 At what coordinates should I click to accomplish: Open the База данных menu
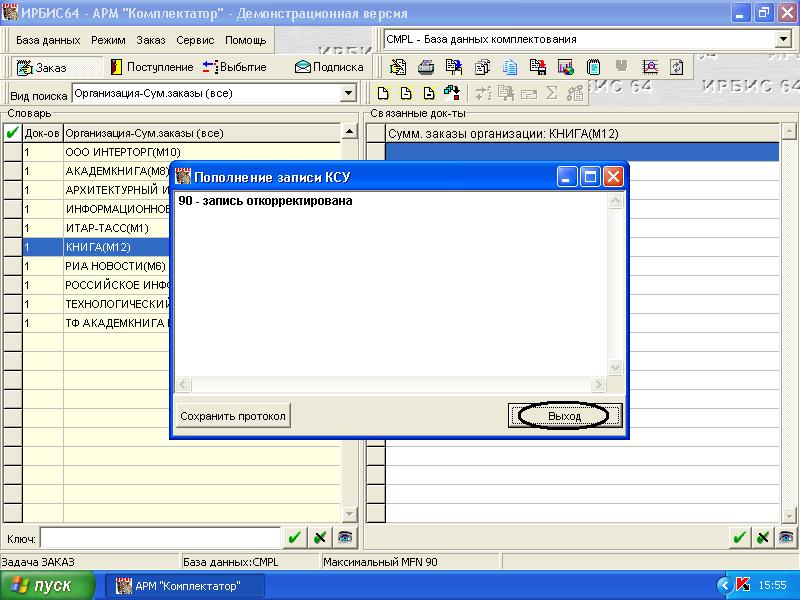(x=48, y=40)
